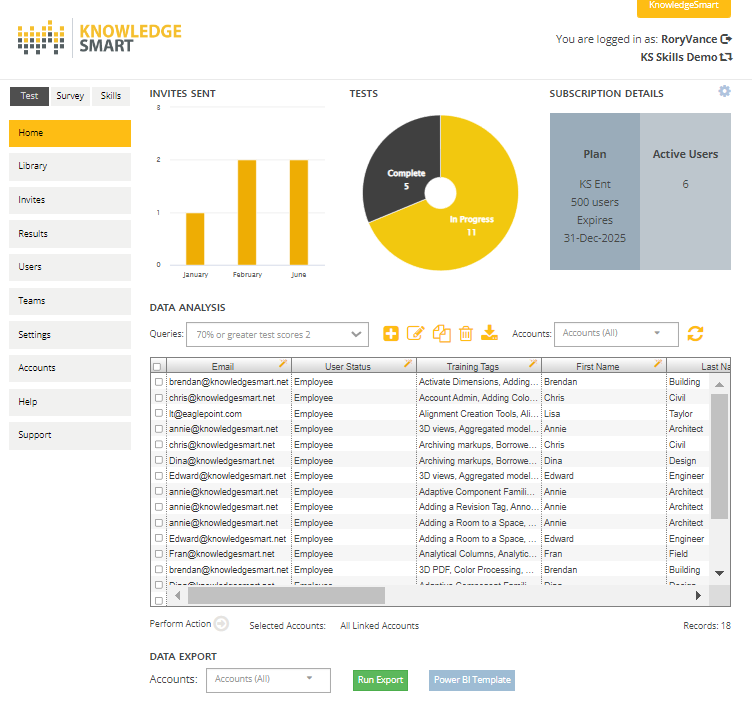The height and width of the screenshot is (708, 752).
Task: Click the table scroll down arrow
Action: click(719, 573)
